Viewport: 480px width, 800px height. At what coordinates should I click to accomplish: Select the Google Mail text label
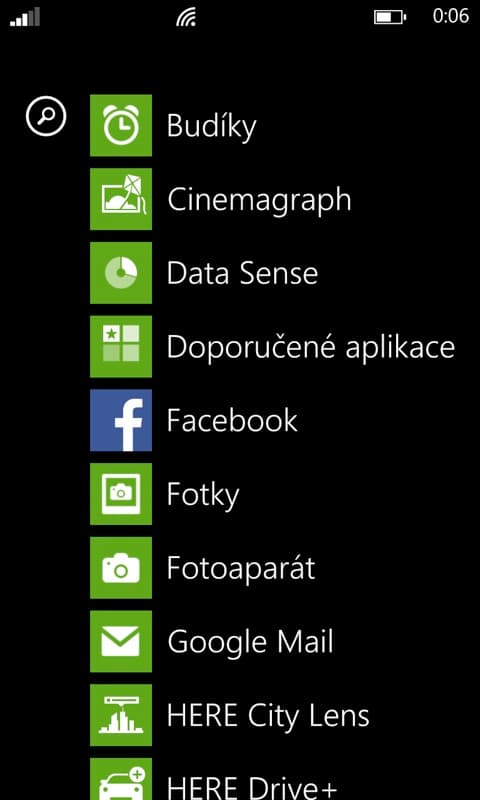pyautogui.click(x=250, y=642)
